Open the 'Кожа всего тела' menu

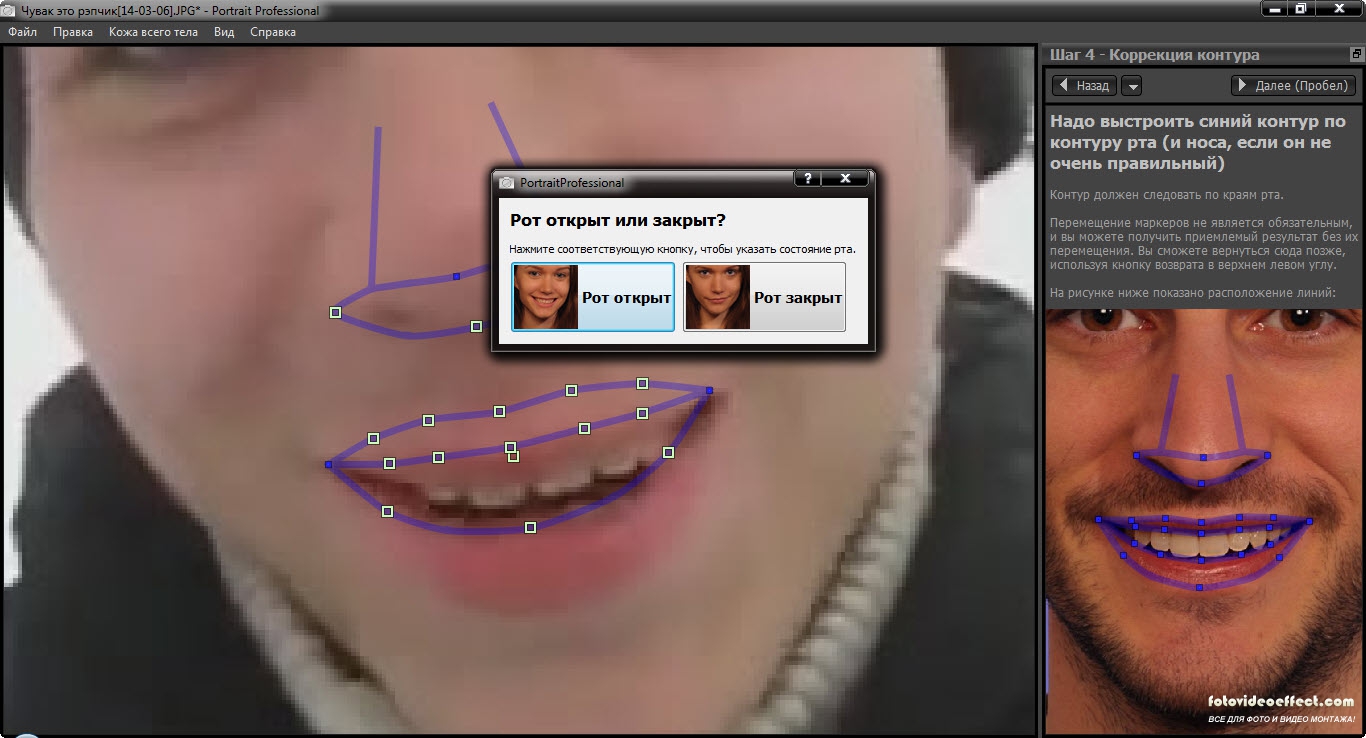pyautogui.click(x=153, y=32)
